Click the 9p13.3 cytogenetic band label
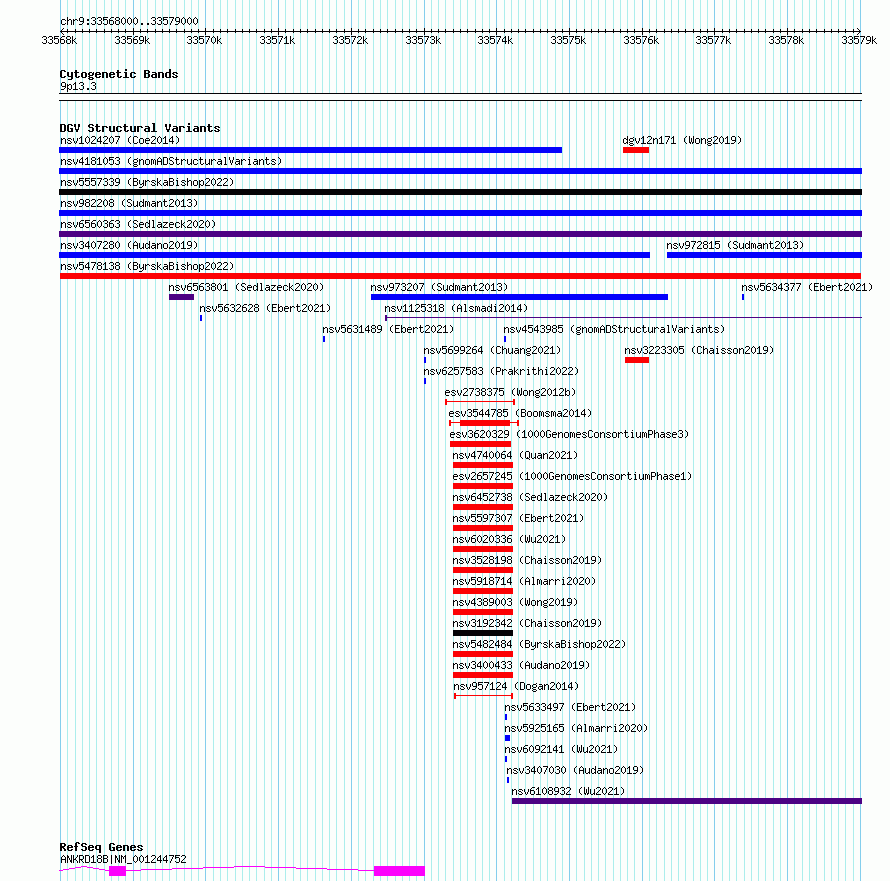Viewport: 890px width, 881px height. 78,87
